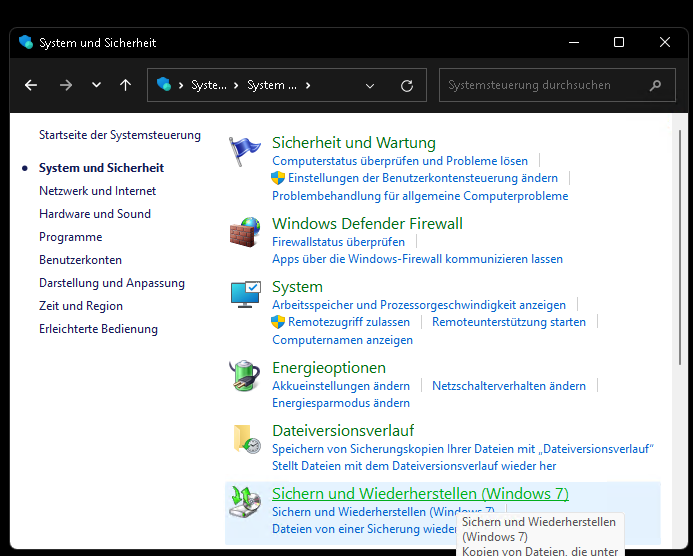The width and height of the screenshot is (693, 556).
Task: Open Sicherheit und Wartung heading
Action: click(x=354, y=143)
